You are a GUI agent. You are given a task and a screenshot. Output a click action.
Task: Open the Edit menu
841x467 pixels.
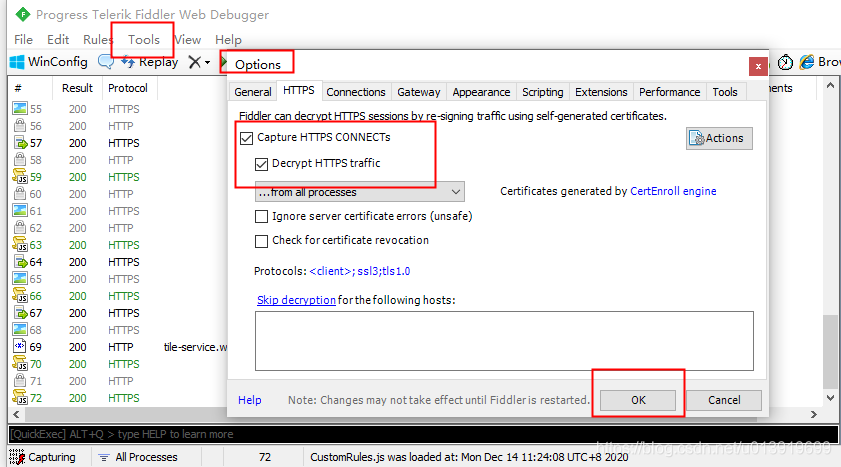(x=58, y=40)
